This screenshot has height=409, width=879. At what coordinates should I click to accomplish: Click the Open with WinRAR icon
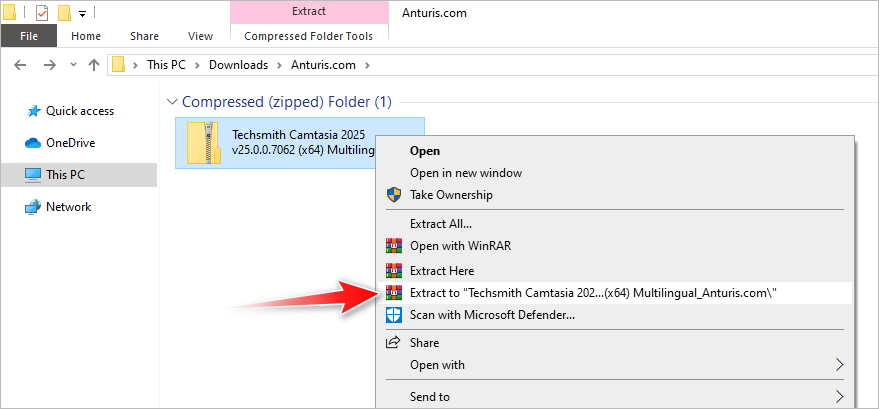[x=393, y=246]
